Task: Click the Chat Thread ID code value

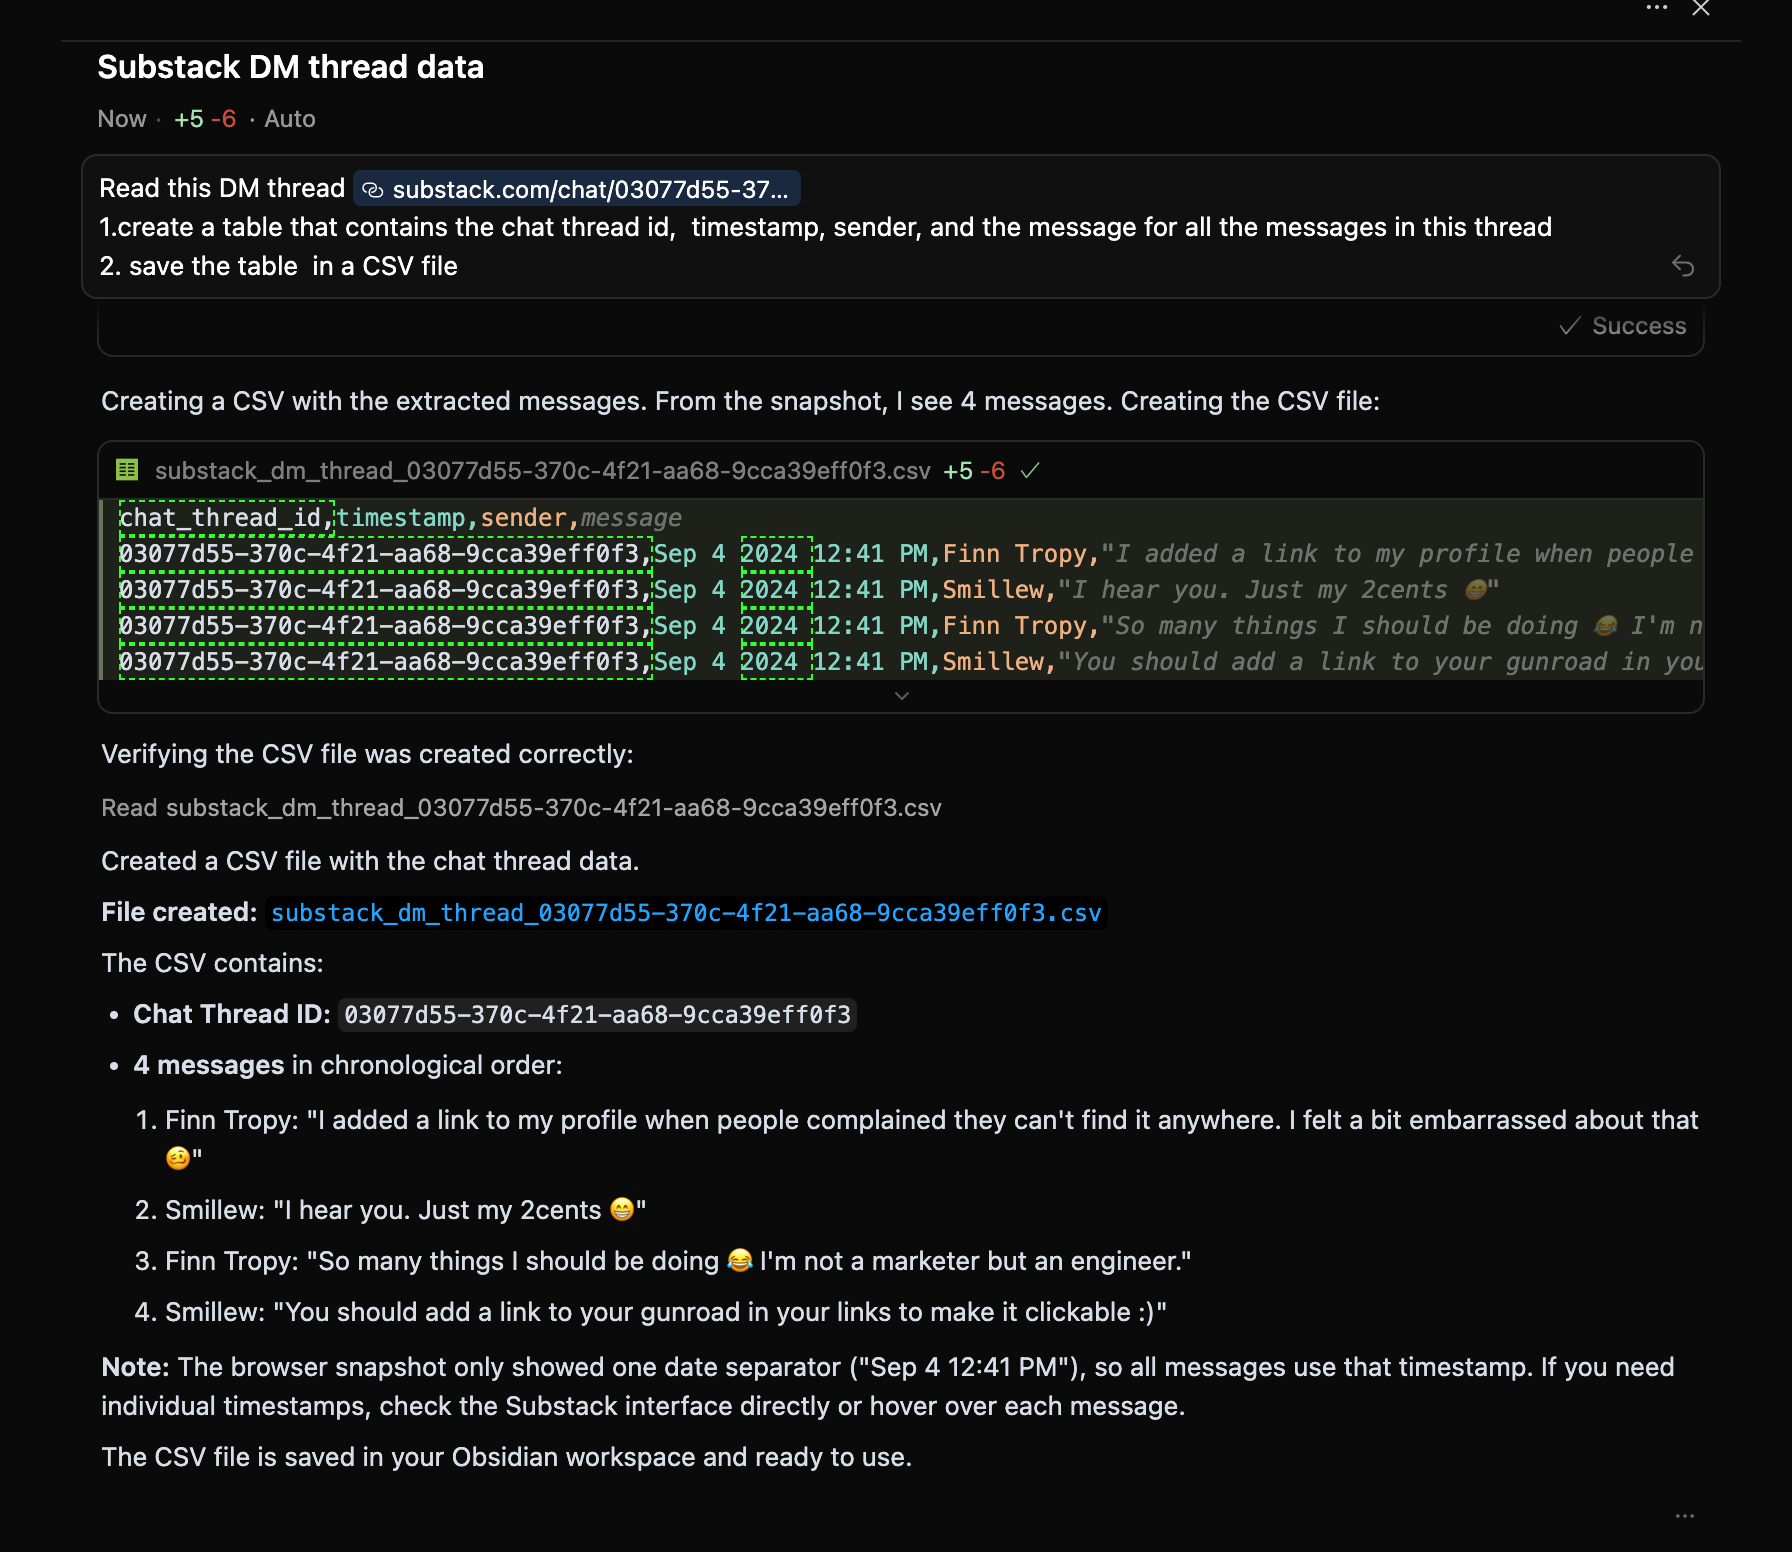Action: click(597, 1015)
